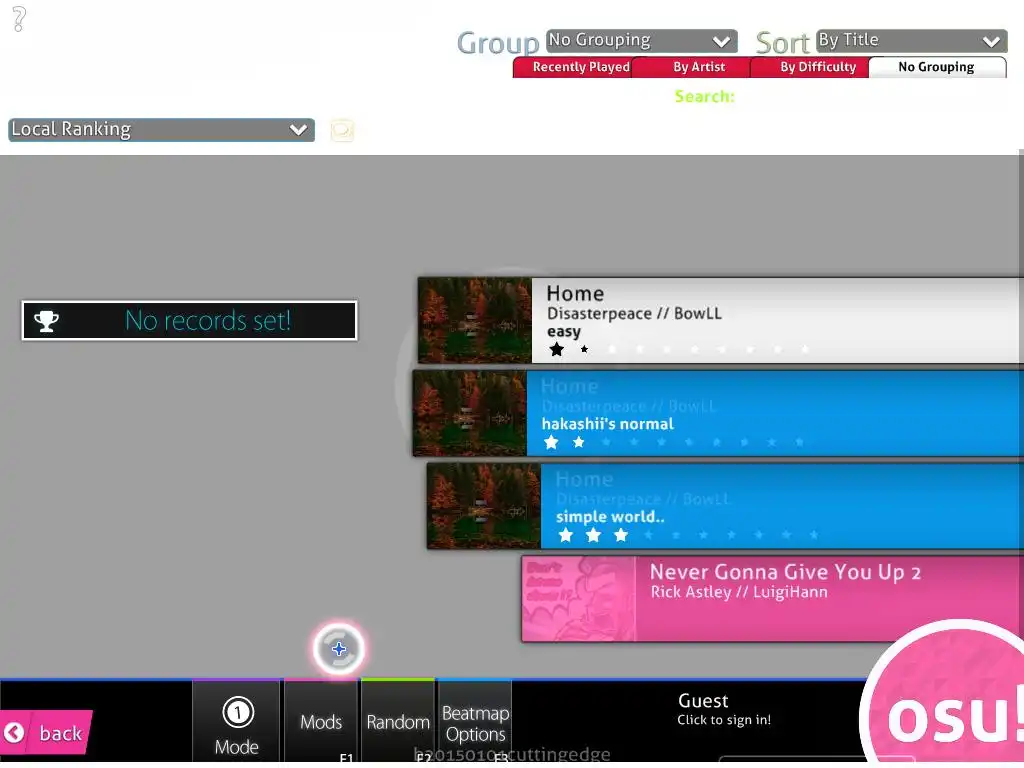This screenshot has width=1024, height=768.
Task: Select the No Grouping tab
Action: click(936, 67)
